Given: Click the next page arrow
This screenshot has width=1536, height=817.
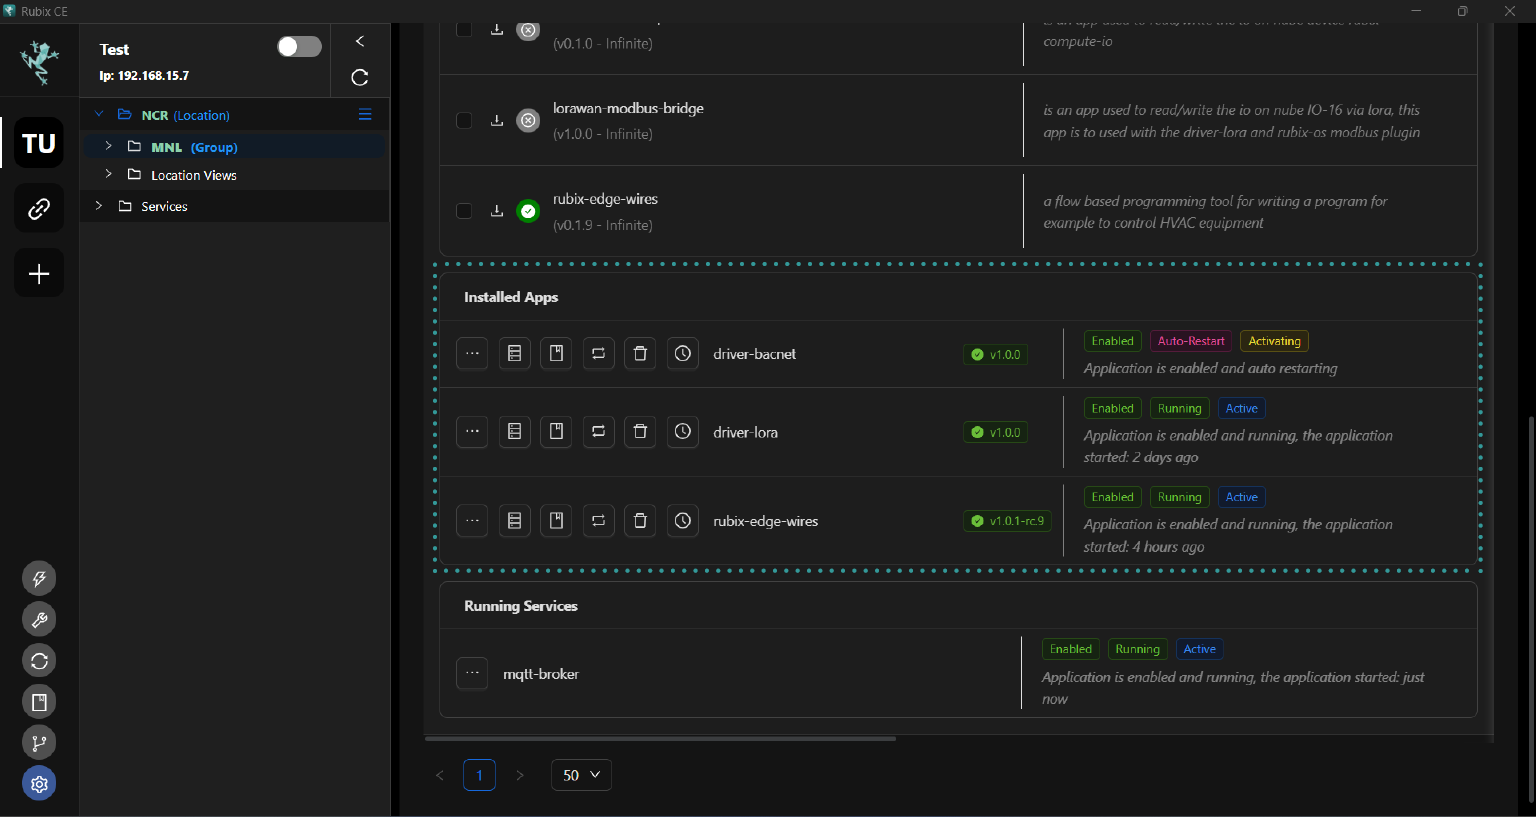Looking at the screenshot, I should coord(519,775).
